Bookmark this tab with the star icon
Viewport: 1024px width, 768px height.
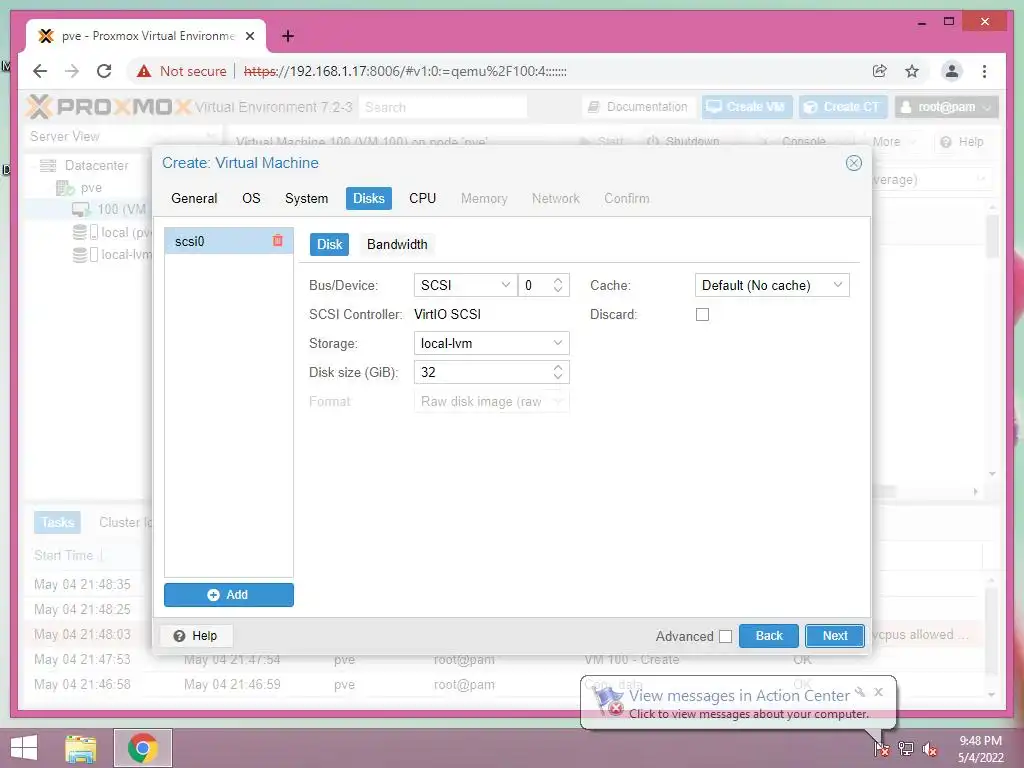tap(912, 71)
